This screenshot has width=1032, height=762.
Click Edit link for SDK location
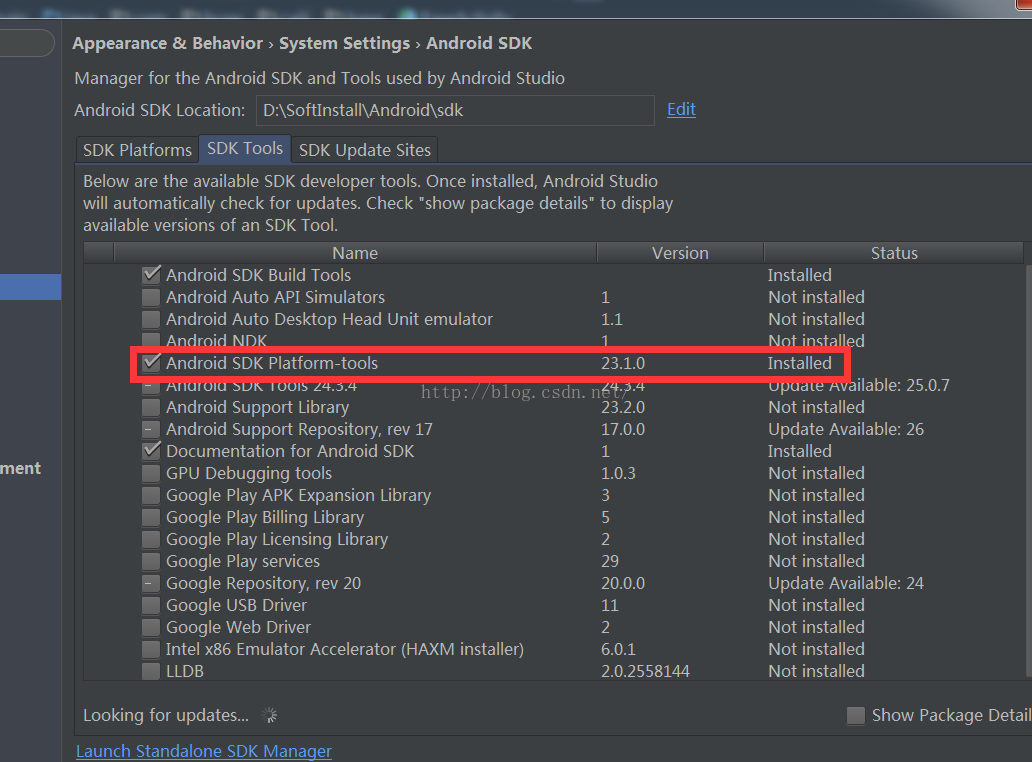681,109
